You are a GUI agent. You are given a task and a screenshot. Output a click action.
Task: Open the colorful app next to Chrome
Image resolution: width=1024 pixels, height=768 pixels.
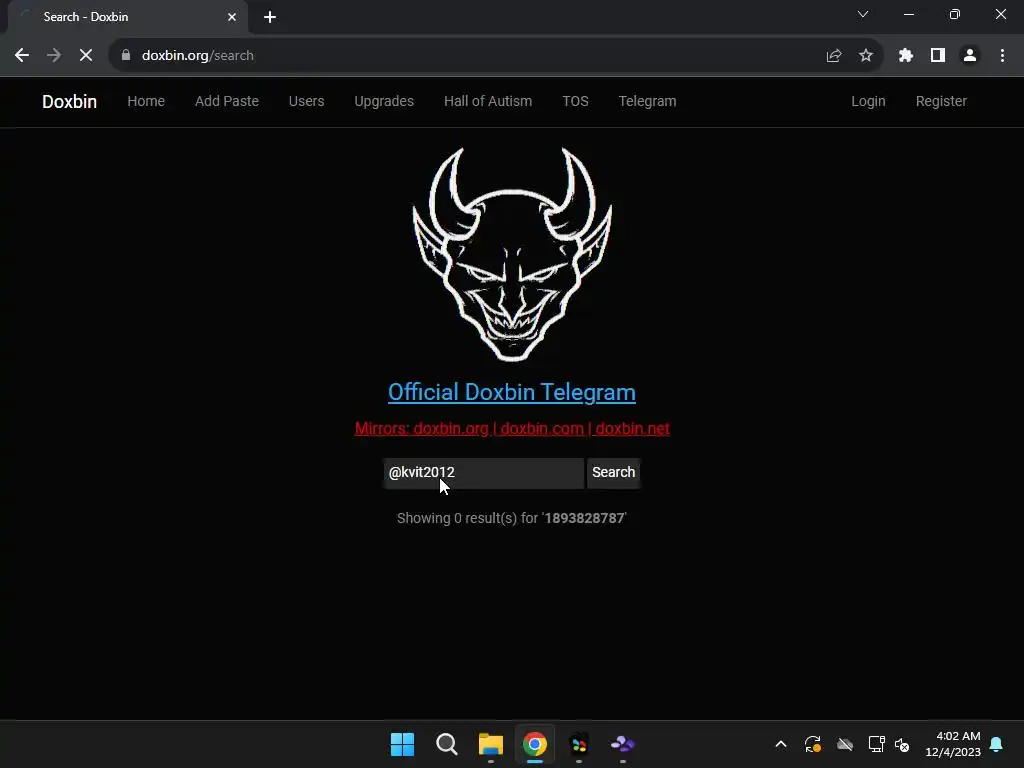pyautogui.click(x=579, y=744)
